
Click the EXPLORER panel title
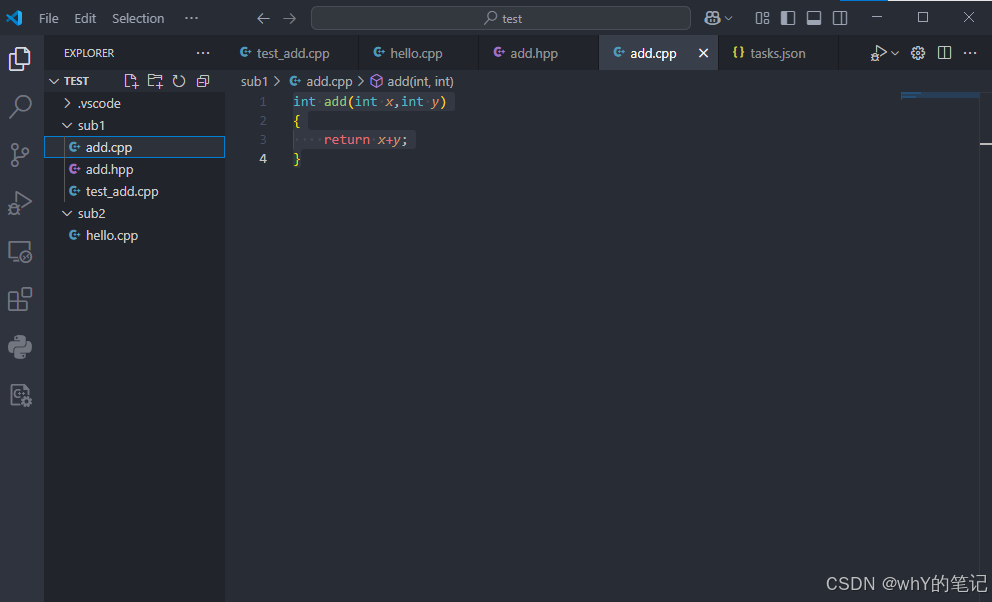click(89, 53)
